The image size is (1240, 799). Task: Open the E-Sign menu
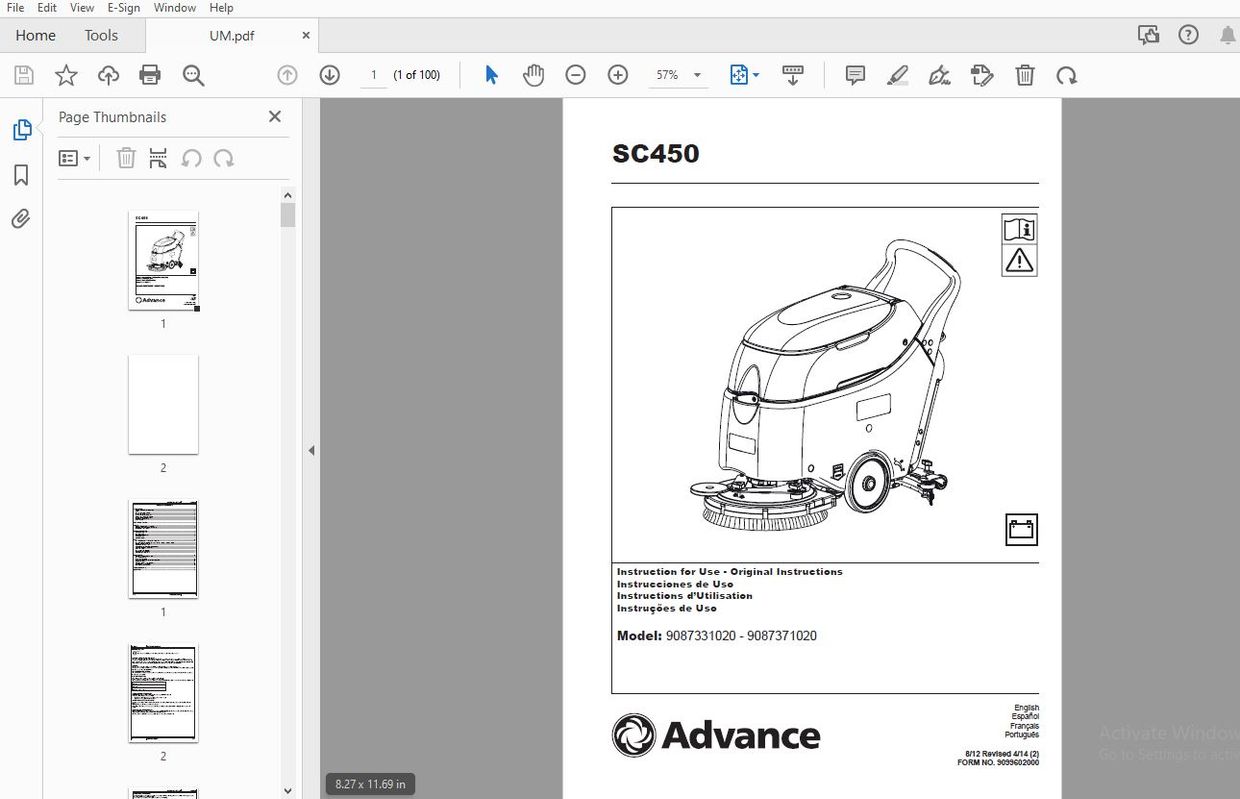point(123,7)
